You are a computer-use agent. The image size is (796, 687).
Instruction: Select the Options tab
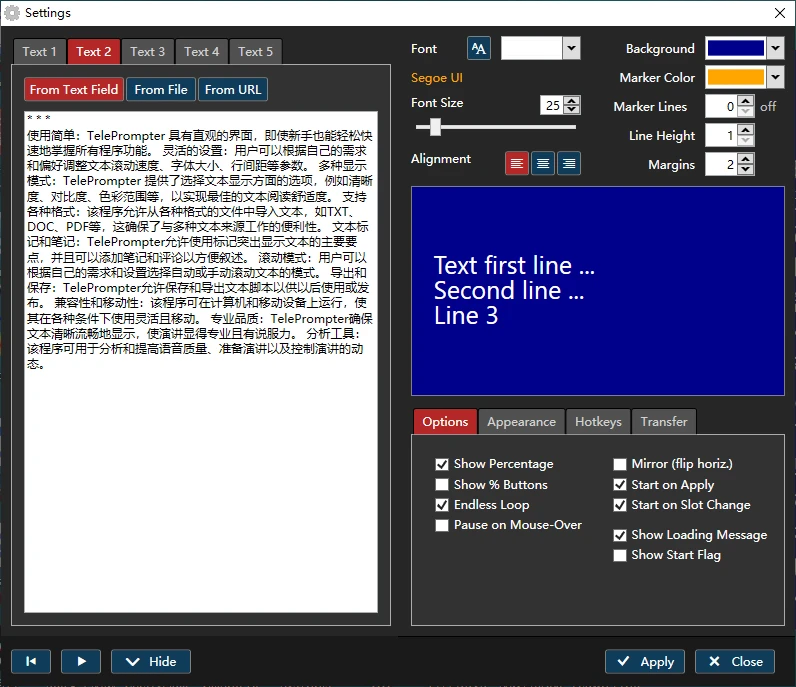445,422
